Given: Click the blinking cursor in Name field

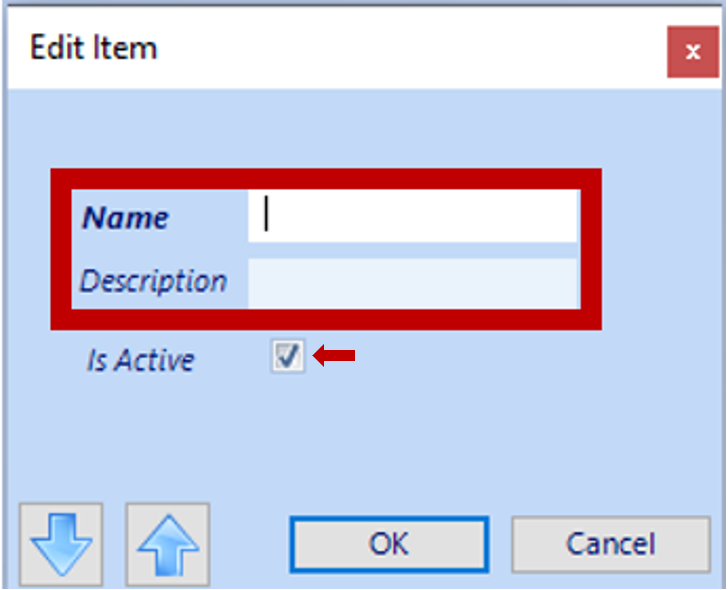Looking at the screenshot, I should [x=266, y=214].
